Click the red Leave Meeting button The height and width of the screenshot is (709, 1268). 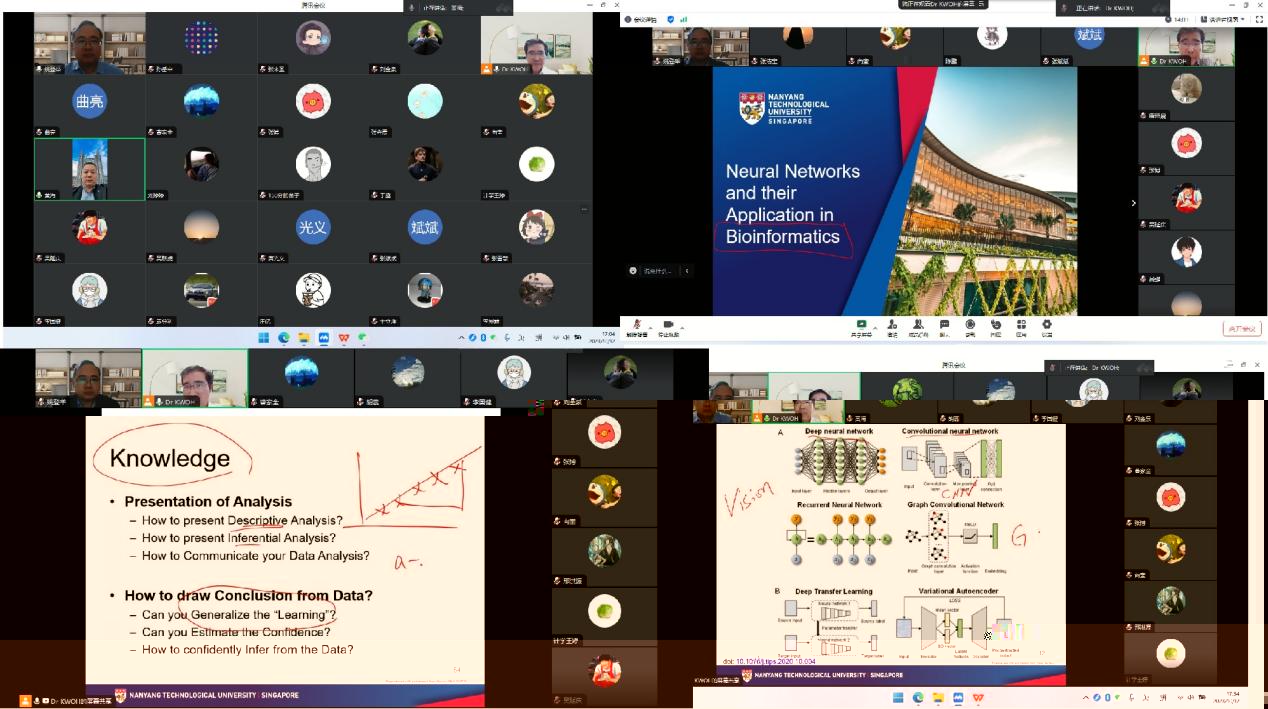pyautogui.click(x=1242, y=329)
